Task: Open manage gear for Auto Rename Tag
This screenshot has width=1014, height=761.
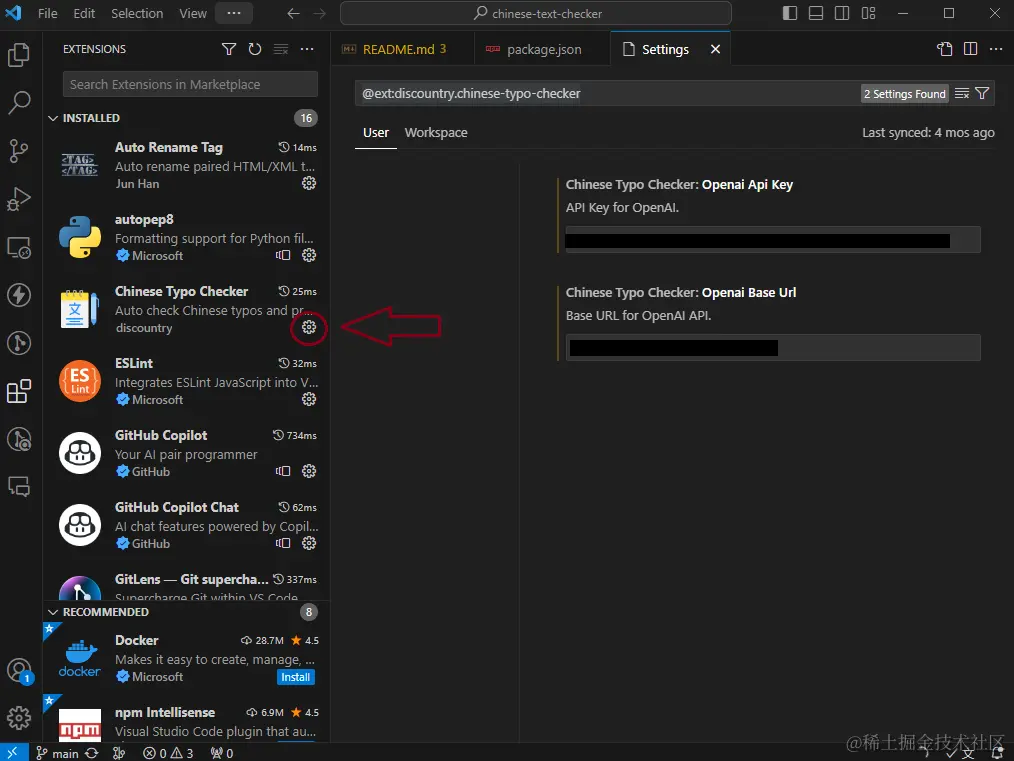Action: (309, 184)
